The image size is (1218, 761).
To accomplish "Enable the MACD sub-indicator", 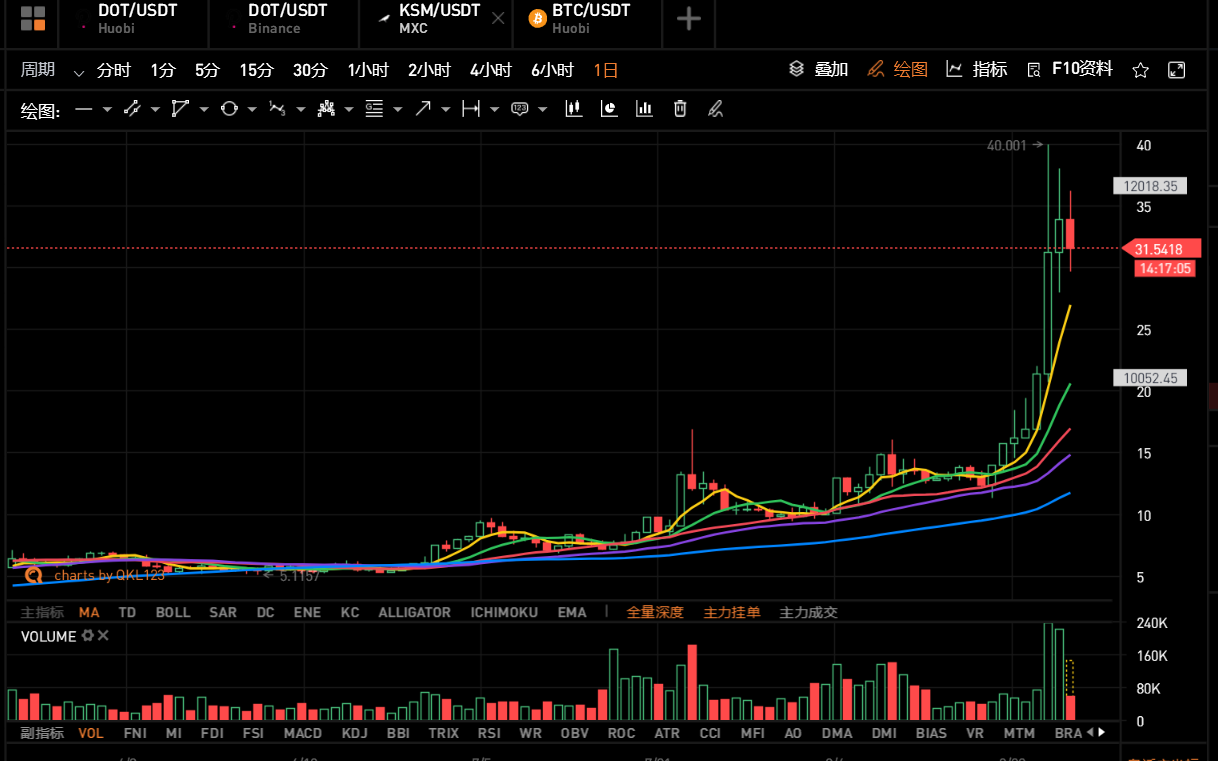I will pyautogui.click(x=303, y=733).
